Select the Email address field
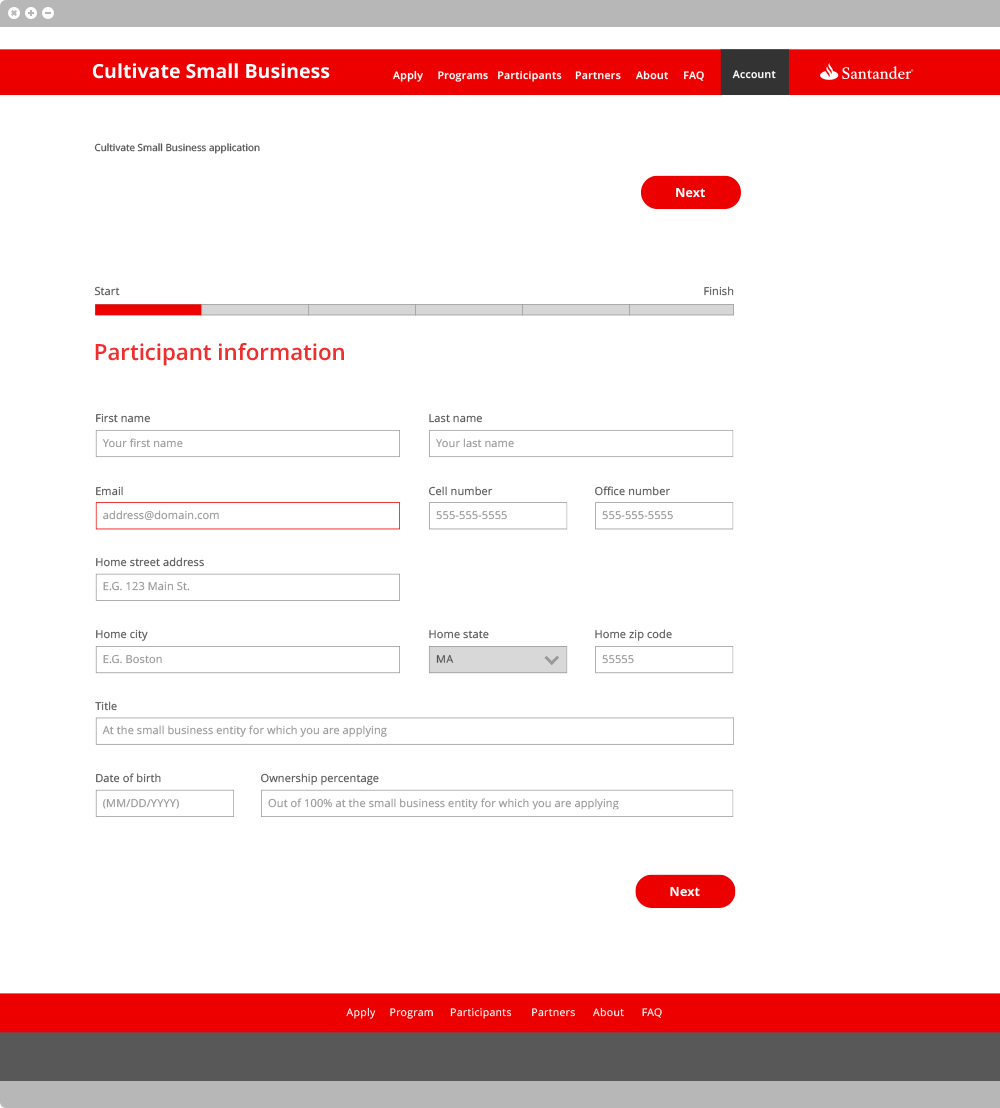The width and height of the screenshot is (1000, 1108). (x=247, y=515)
